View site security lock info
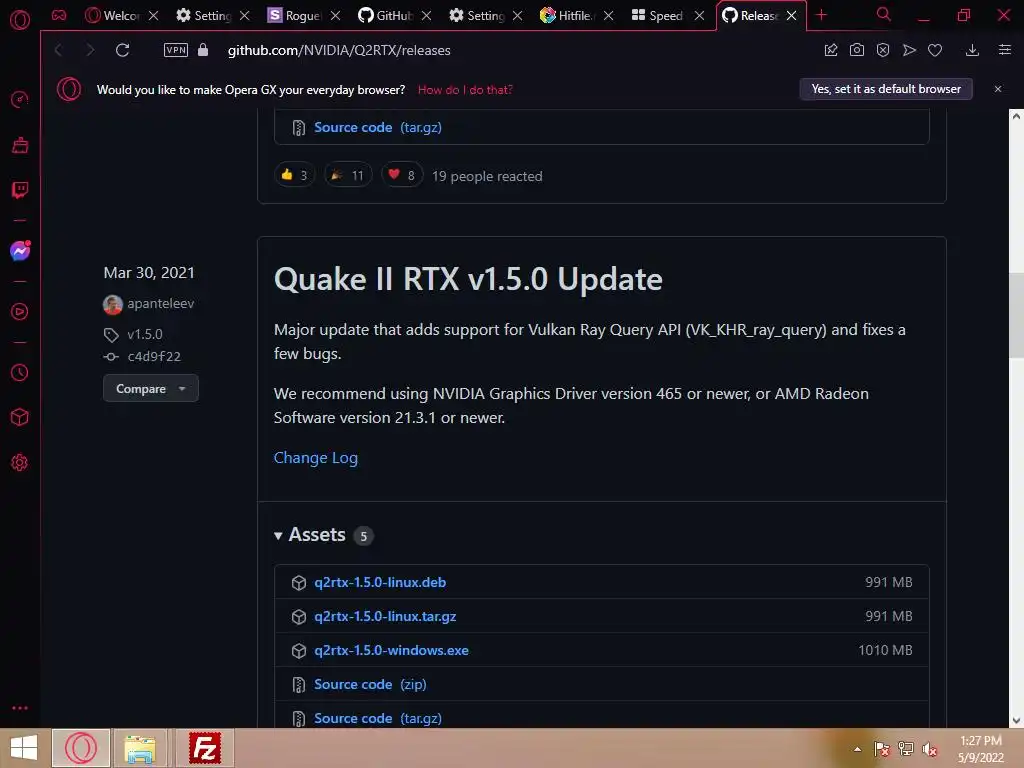The image size is (1024, 768). [203, 50]
